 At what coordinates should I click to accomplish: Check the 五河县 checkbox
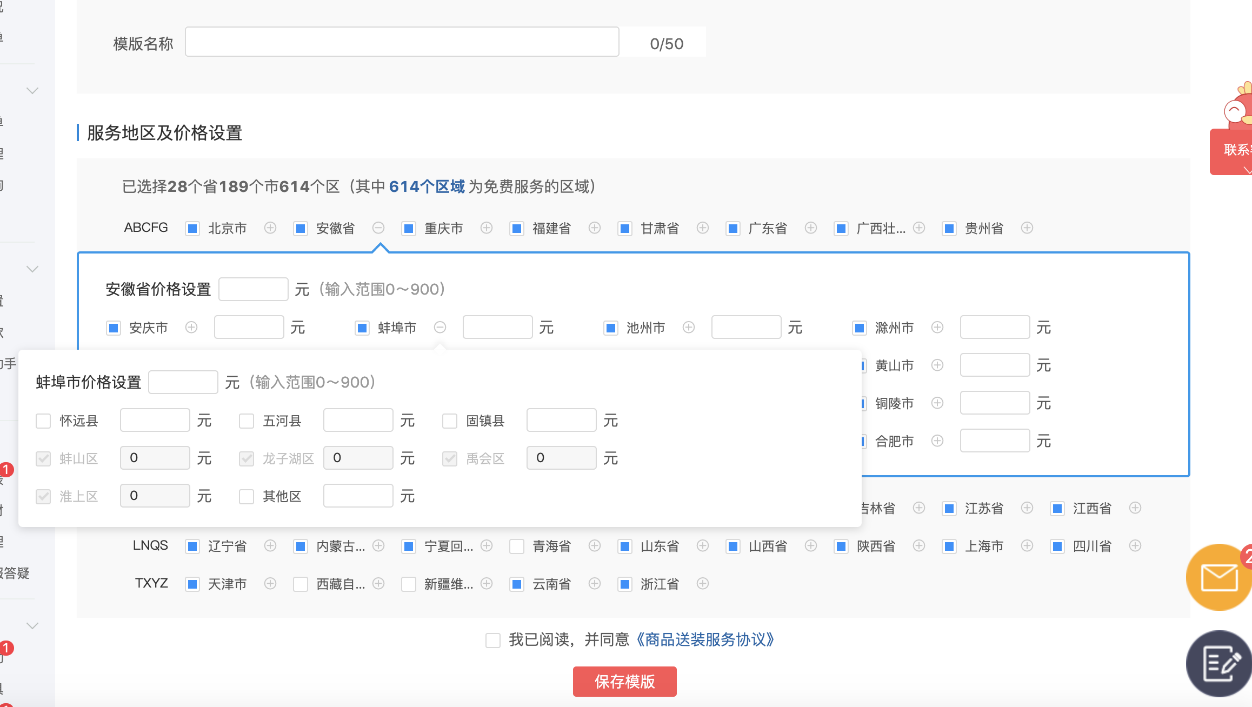[246, 421]
